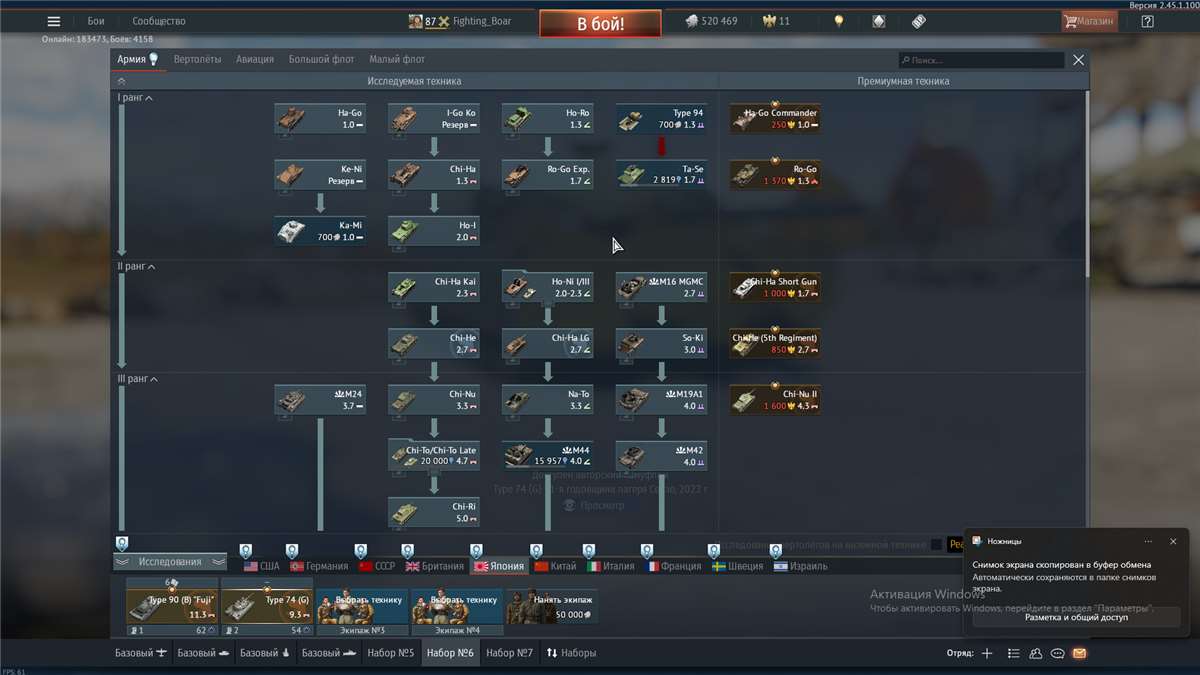Select the So-Ki vehicle
This screenshot has width=1200, height=675.
pos(662,343)
